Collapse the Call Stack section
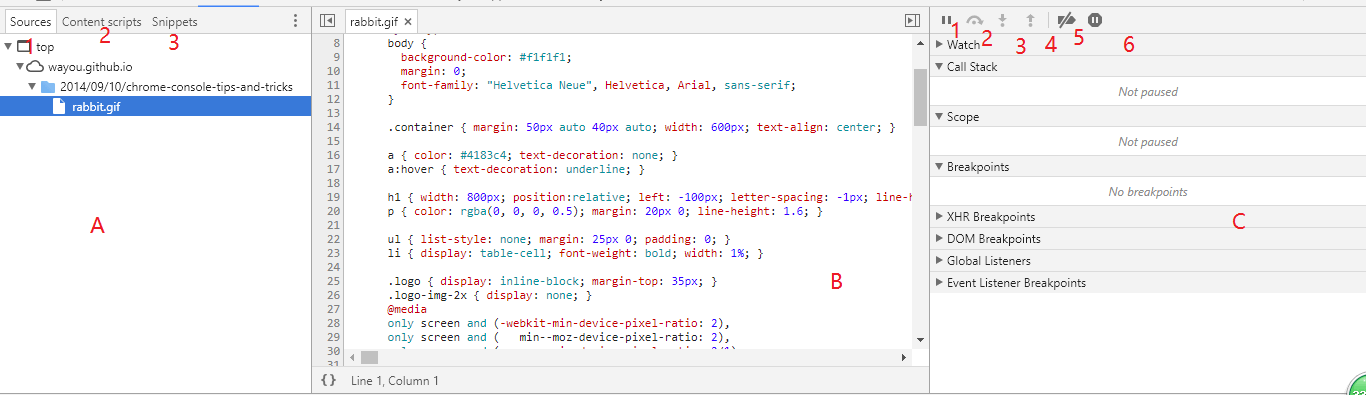Screen dimensions: 1366x395 [939, 67]
